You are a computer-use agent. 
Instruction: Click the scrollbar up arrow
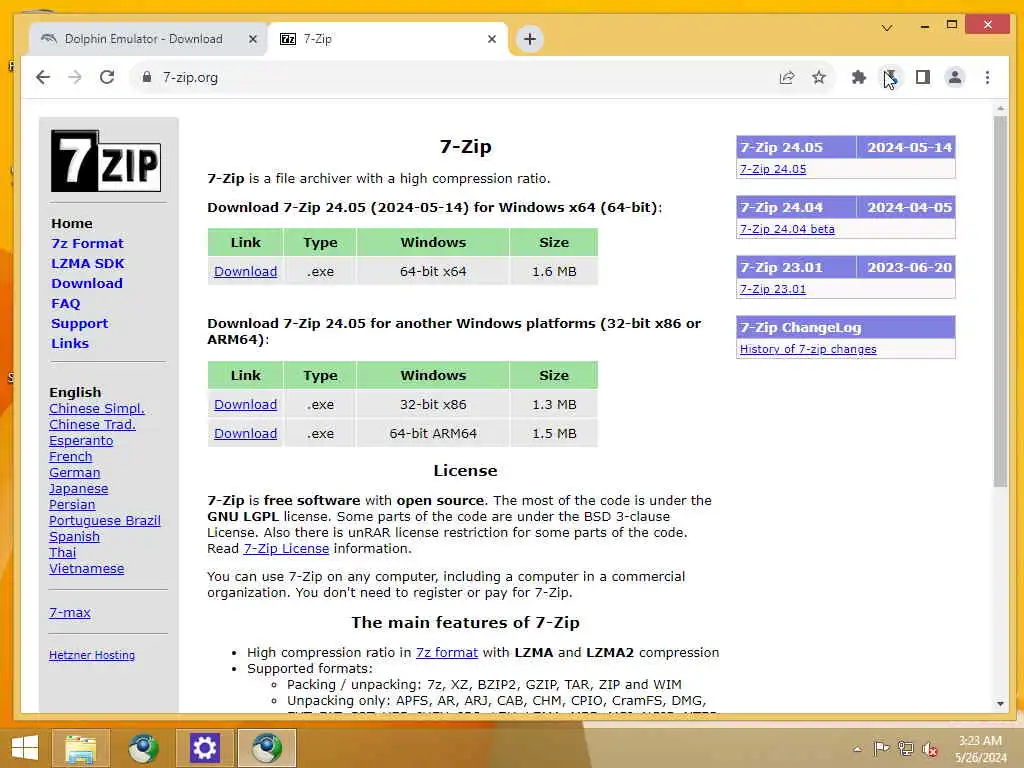tap(1000, 108)
